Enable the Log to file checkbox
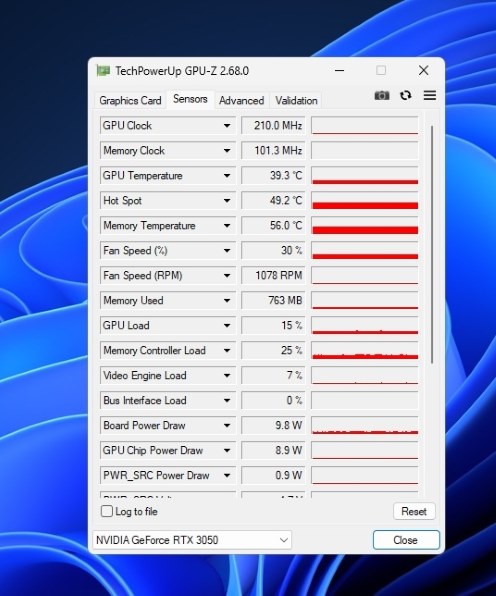The height and width of the screenshot is (596, 496). click(x=107, y=511)
